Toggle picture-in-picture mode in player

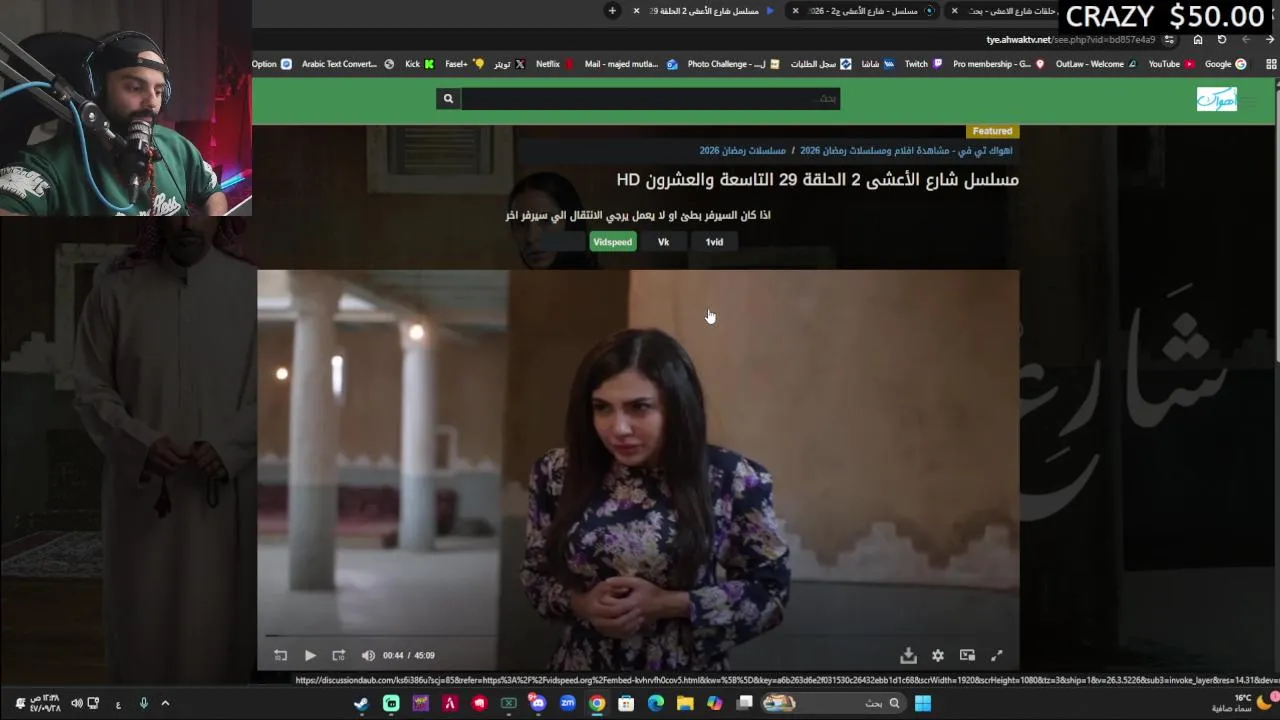[x=967, y=656]
